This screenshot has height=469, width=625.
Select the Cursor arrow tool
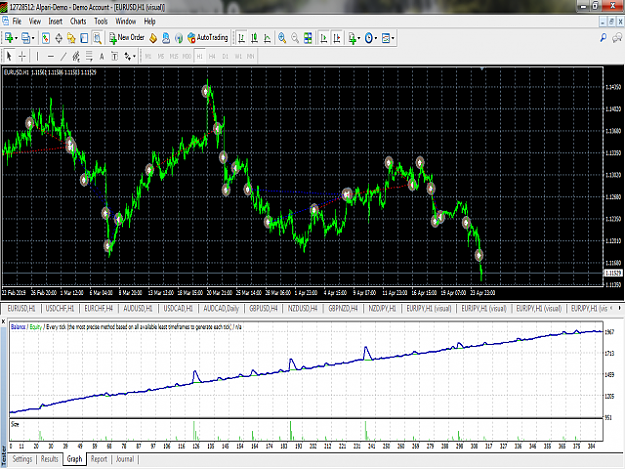pyautogui.click(x=9, y=57)
